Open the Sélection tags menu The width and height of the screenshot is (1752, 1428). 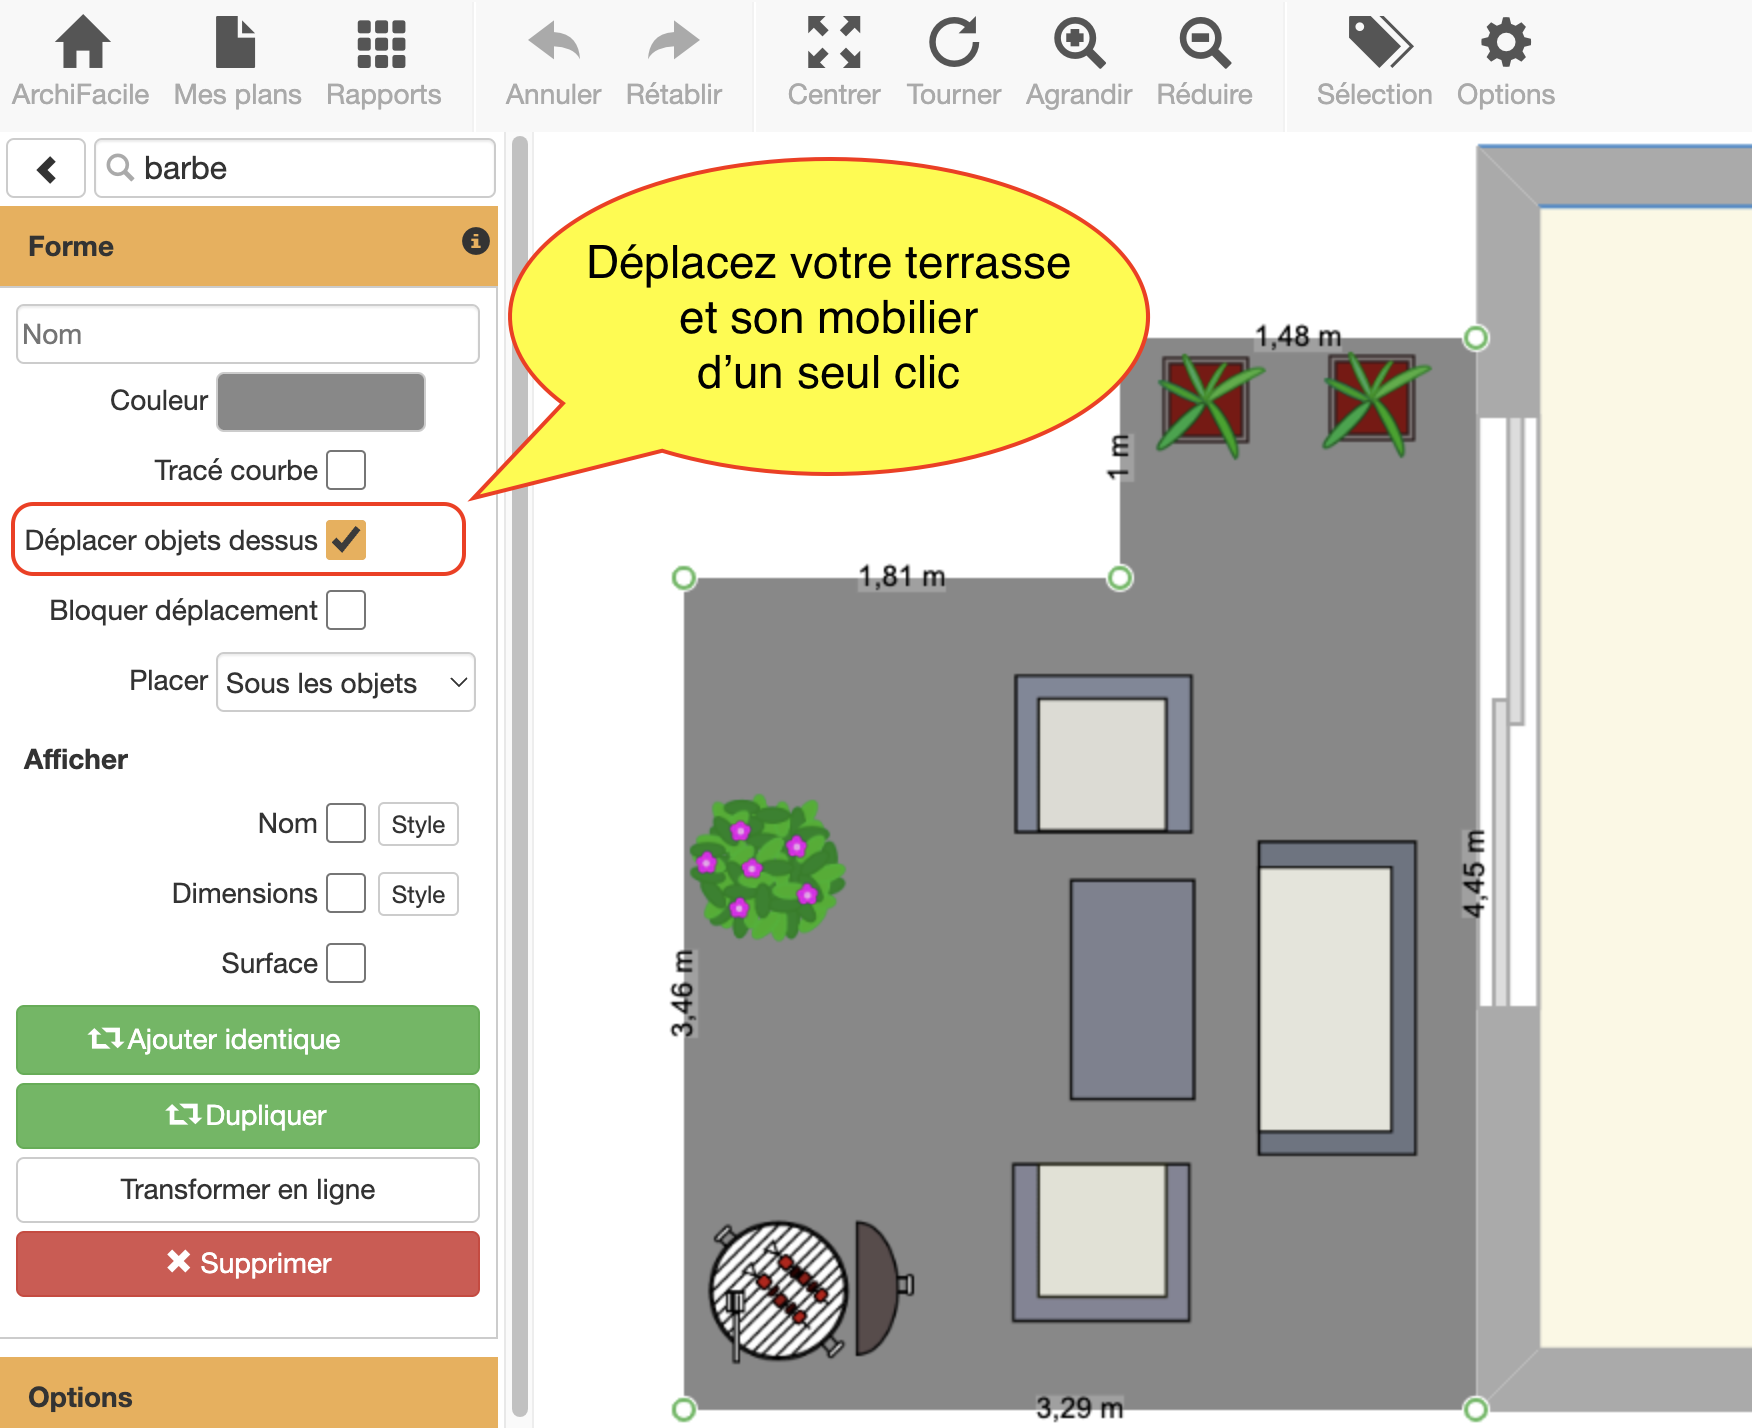[x=1374, y=44]
